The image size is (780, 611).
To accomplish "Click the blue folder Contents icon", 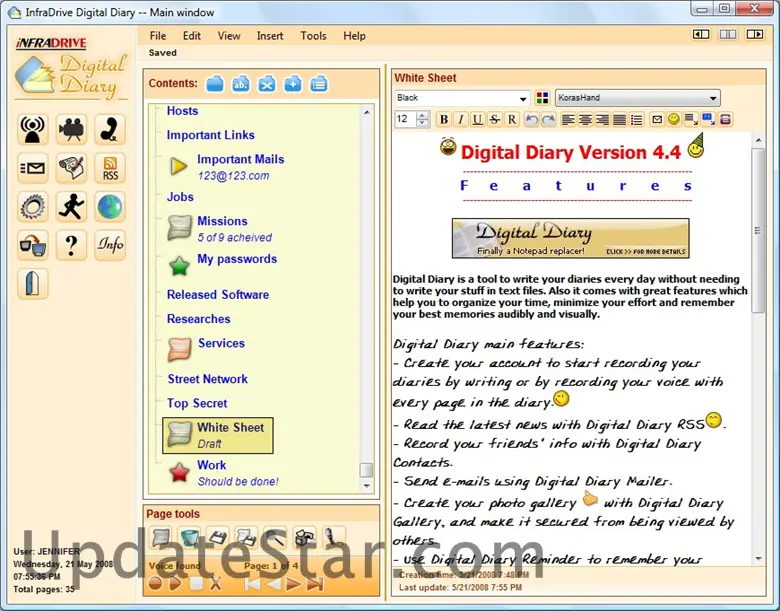I will tap(215, 84).
